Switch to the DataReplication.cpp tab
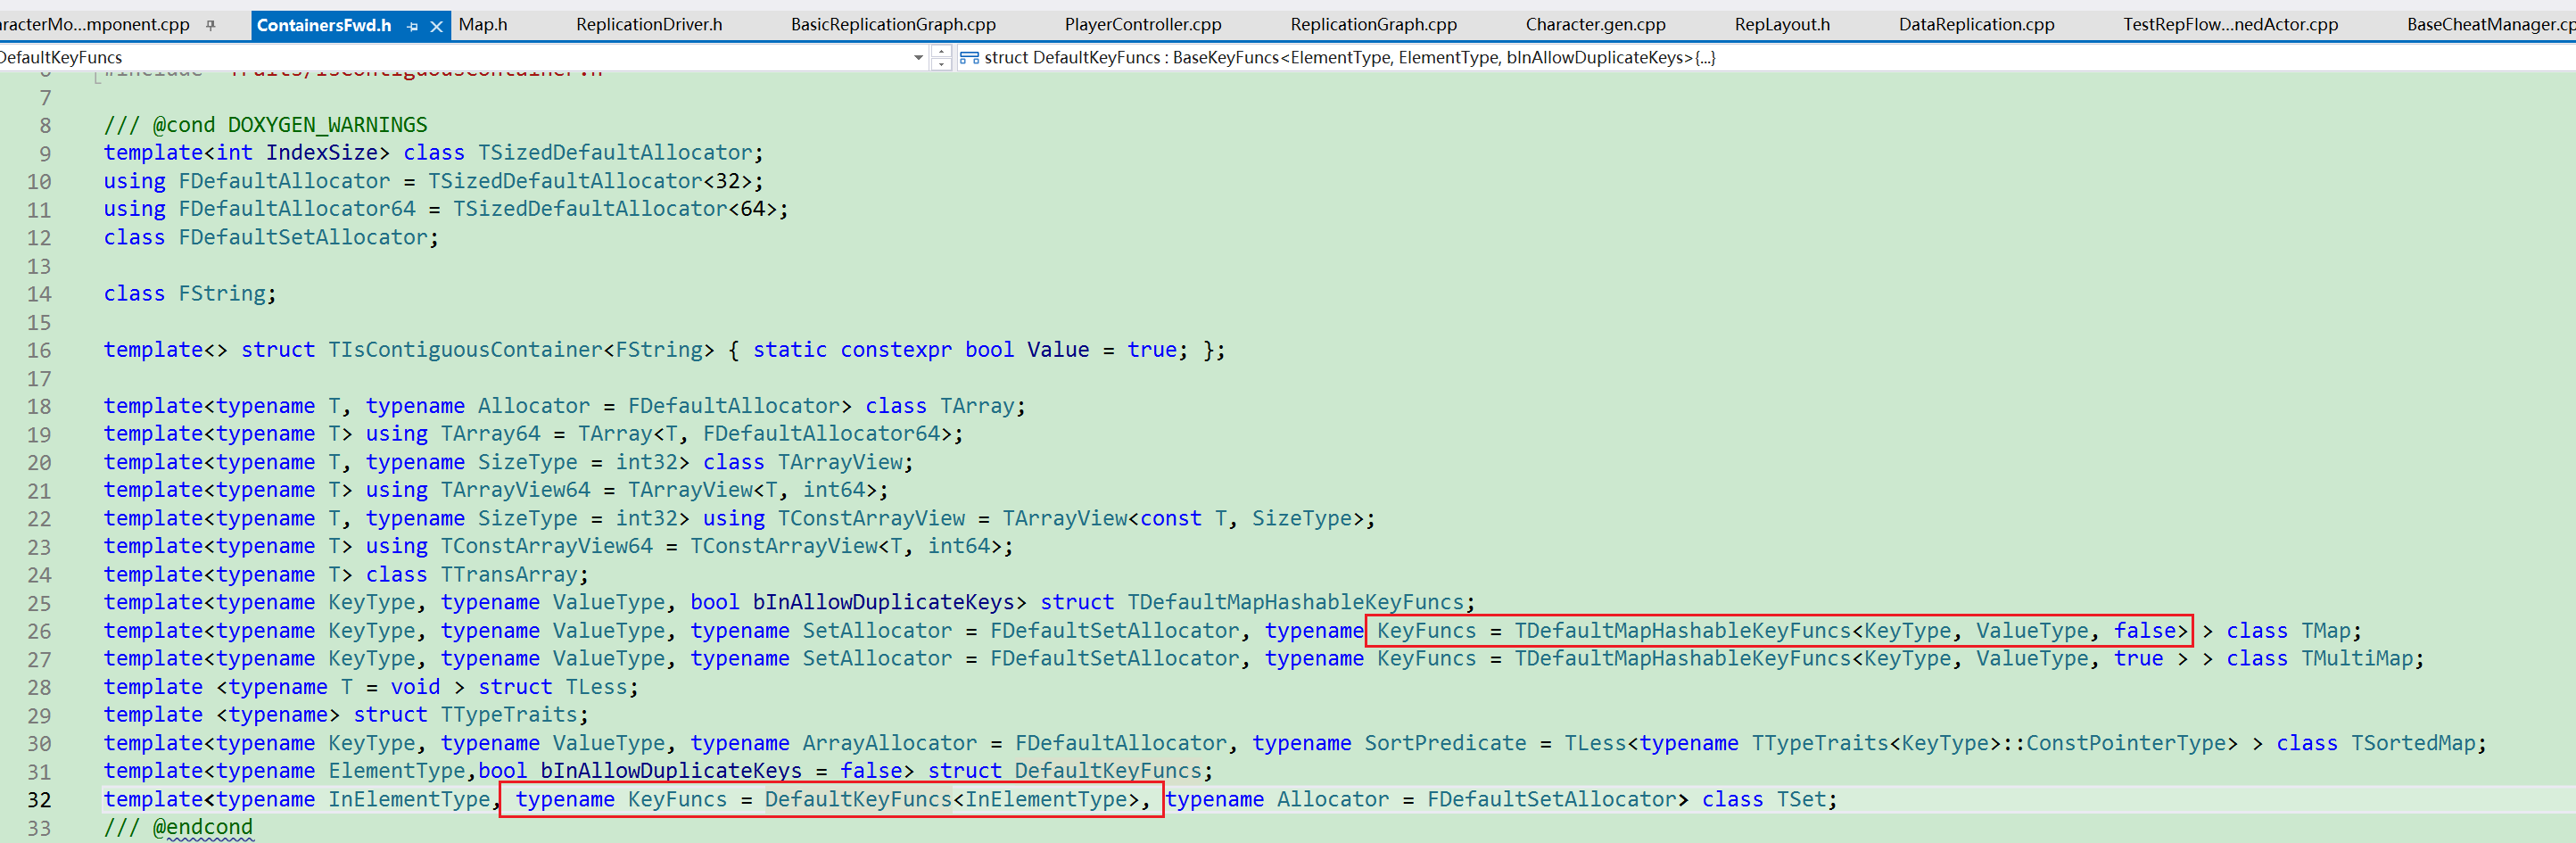The image size is (2576, 843). 1976,25
